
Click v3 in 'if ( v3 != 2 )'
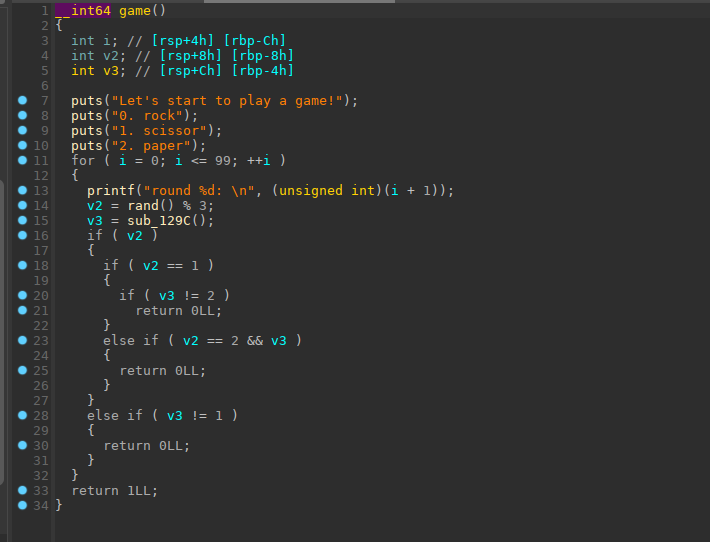coord(167,296)
